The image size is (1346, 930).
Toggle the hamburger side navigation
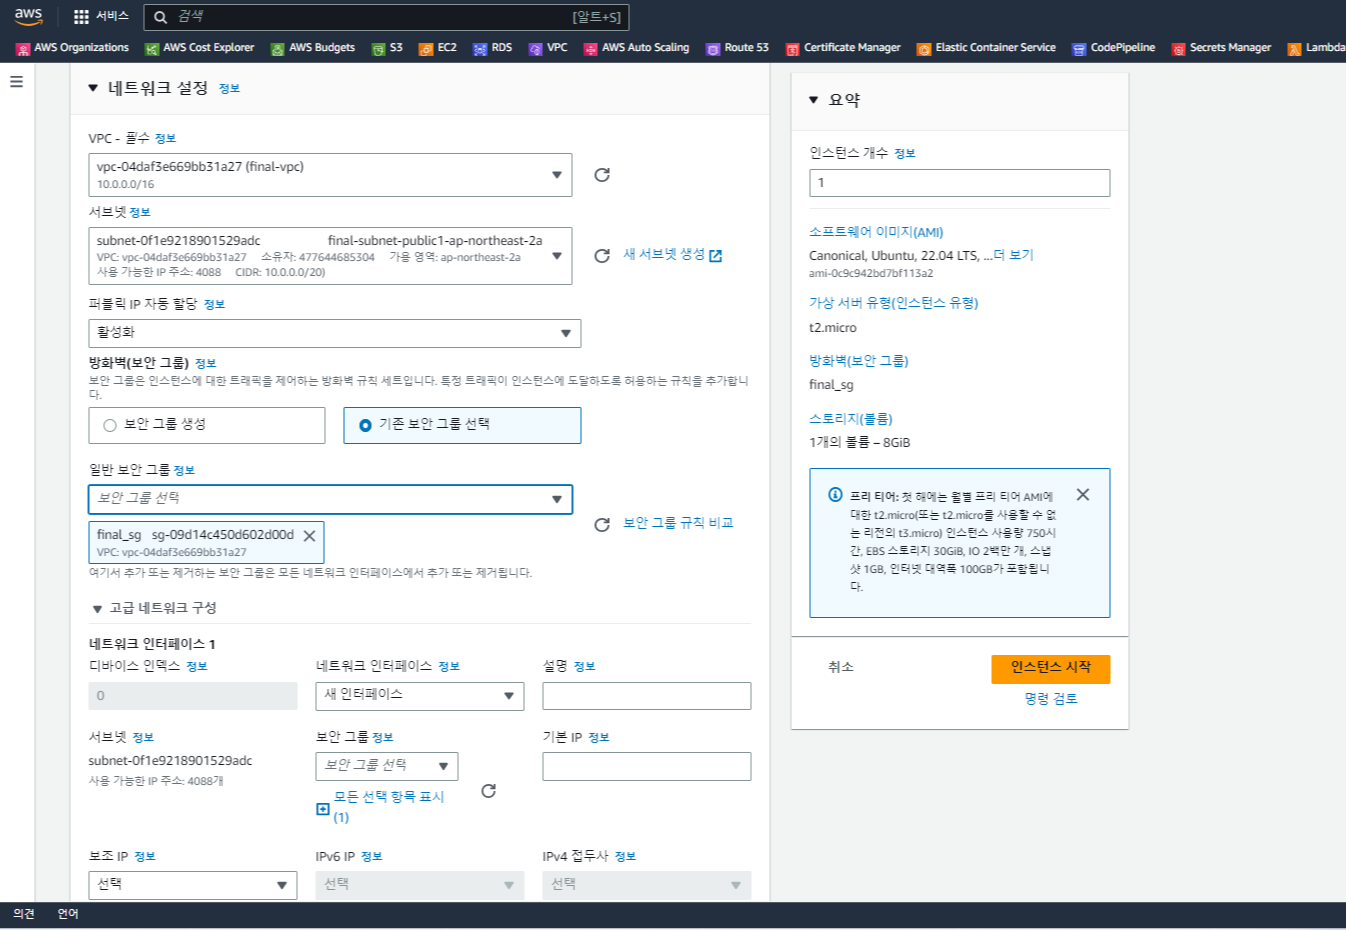pos(16,82)
